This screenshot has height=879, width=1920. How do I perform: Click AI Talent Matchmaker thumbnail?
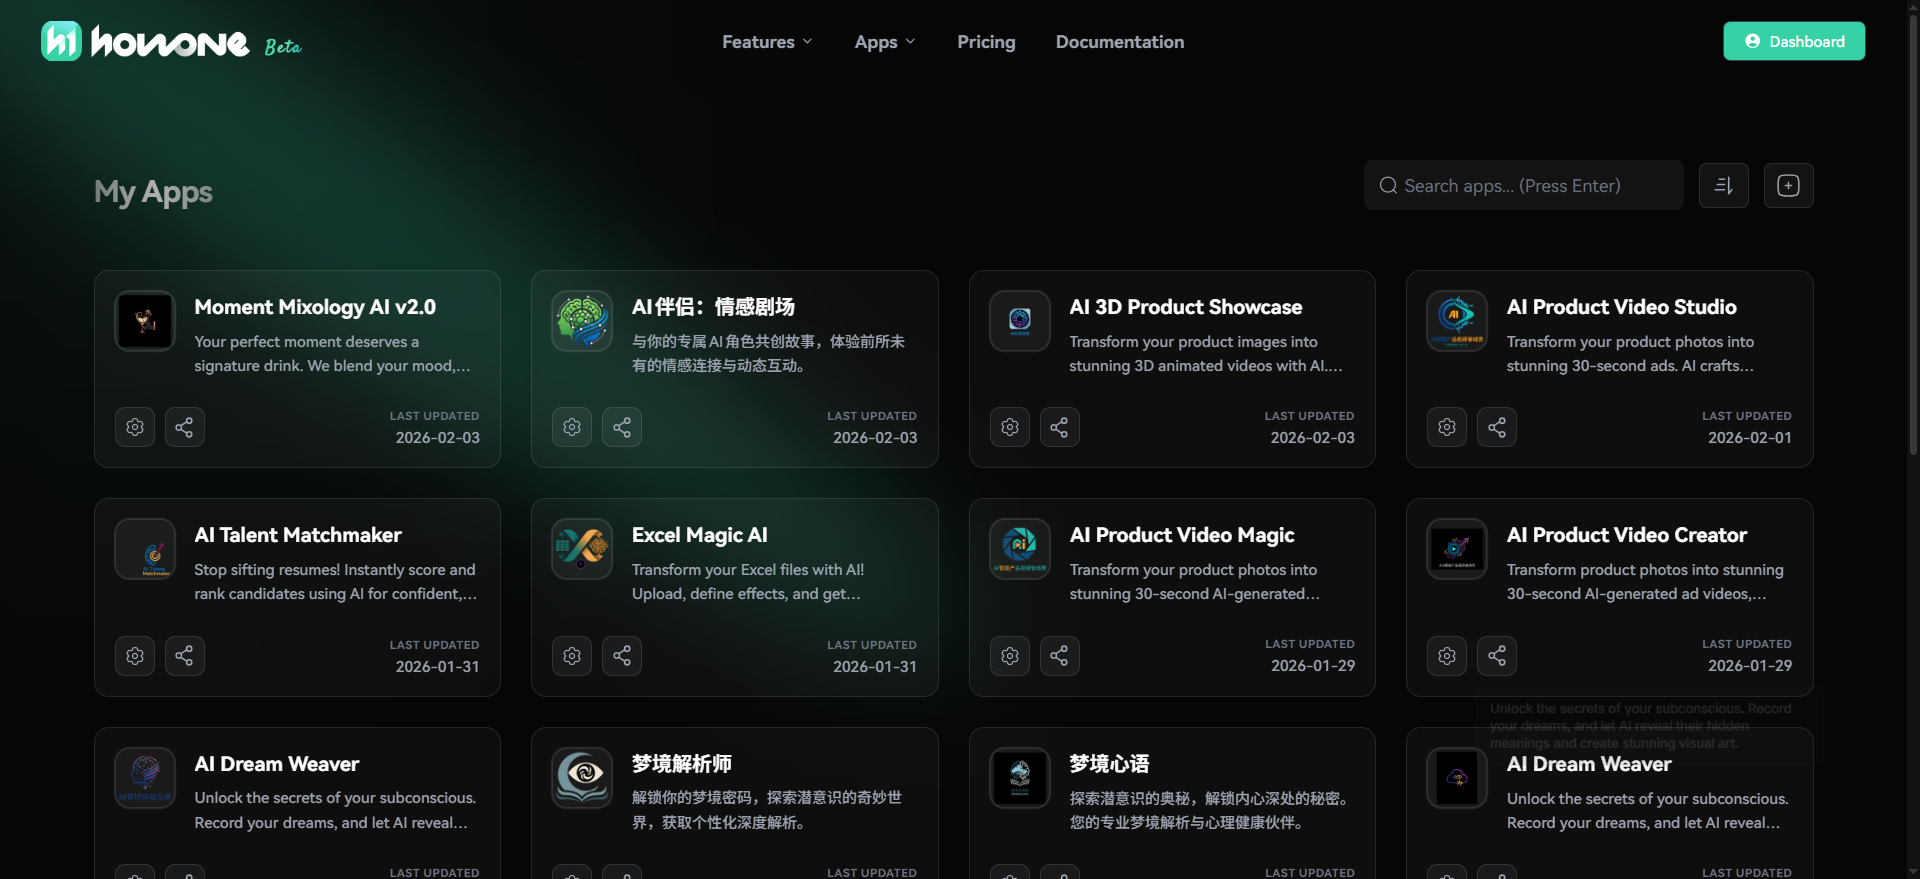pos(145,549)
